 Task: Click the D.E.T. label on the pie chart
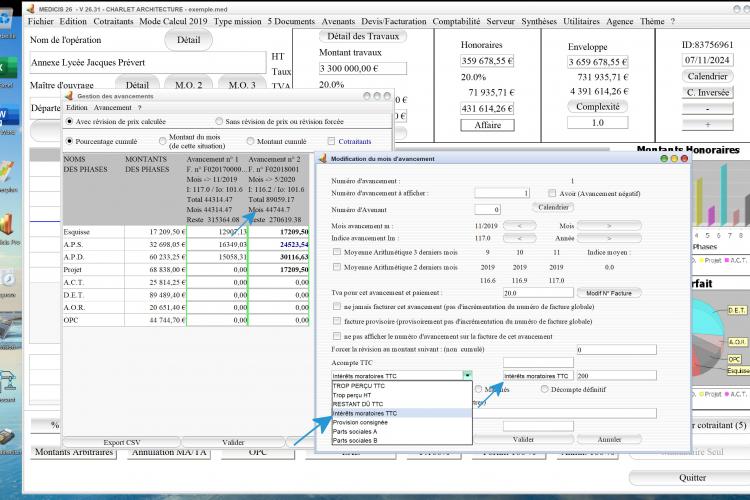click(737, 310)
